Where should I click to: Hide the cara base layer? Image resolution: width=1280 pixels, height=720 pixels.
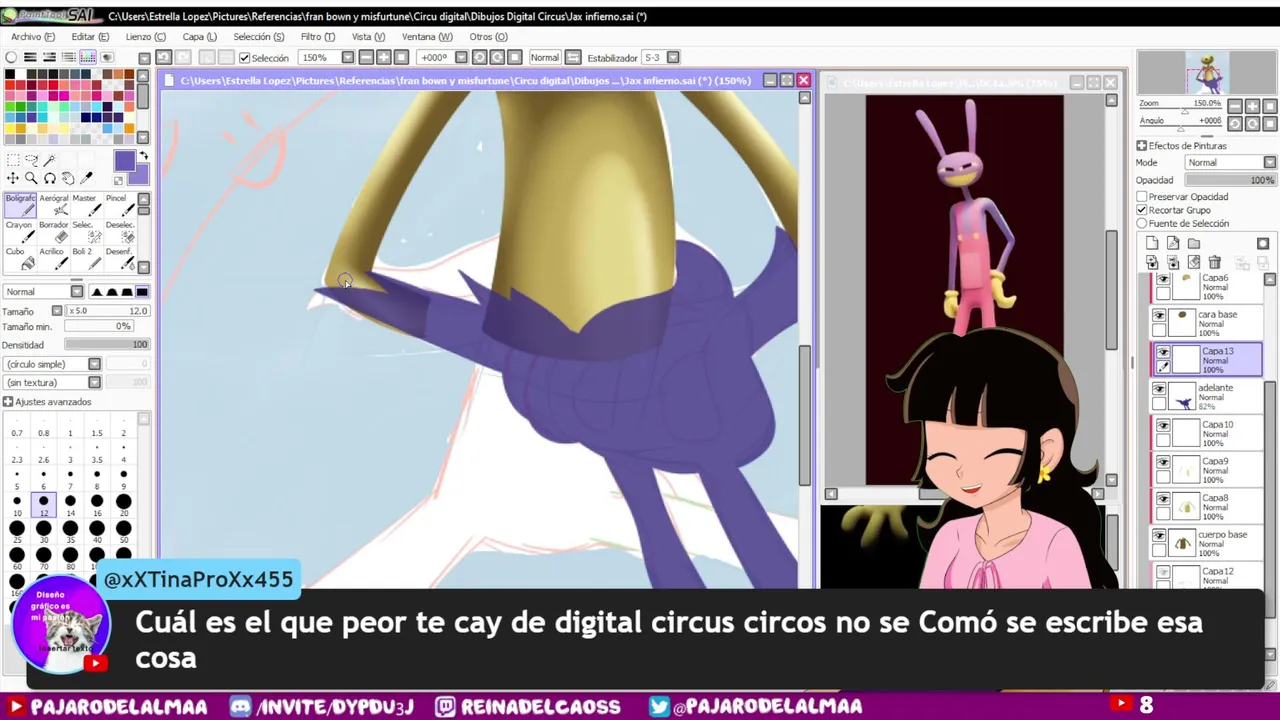[1160, 316]
